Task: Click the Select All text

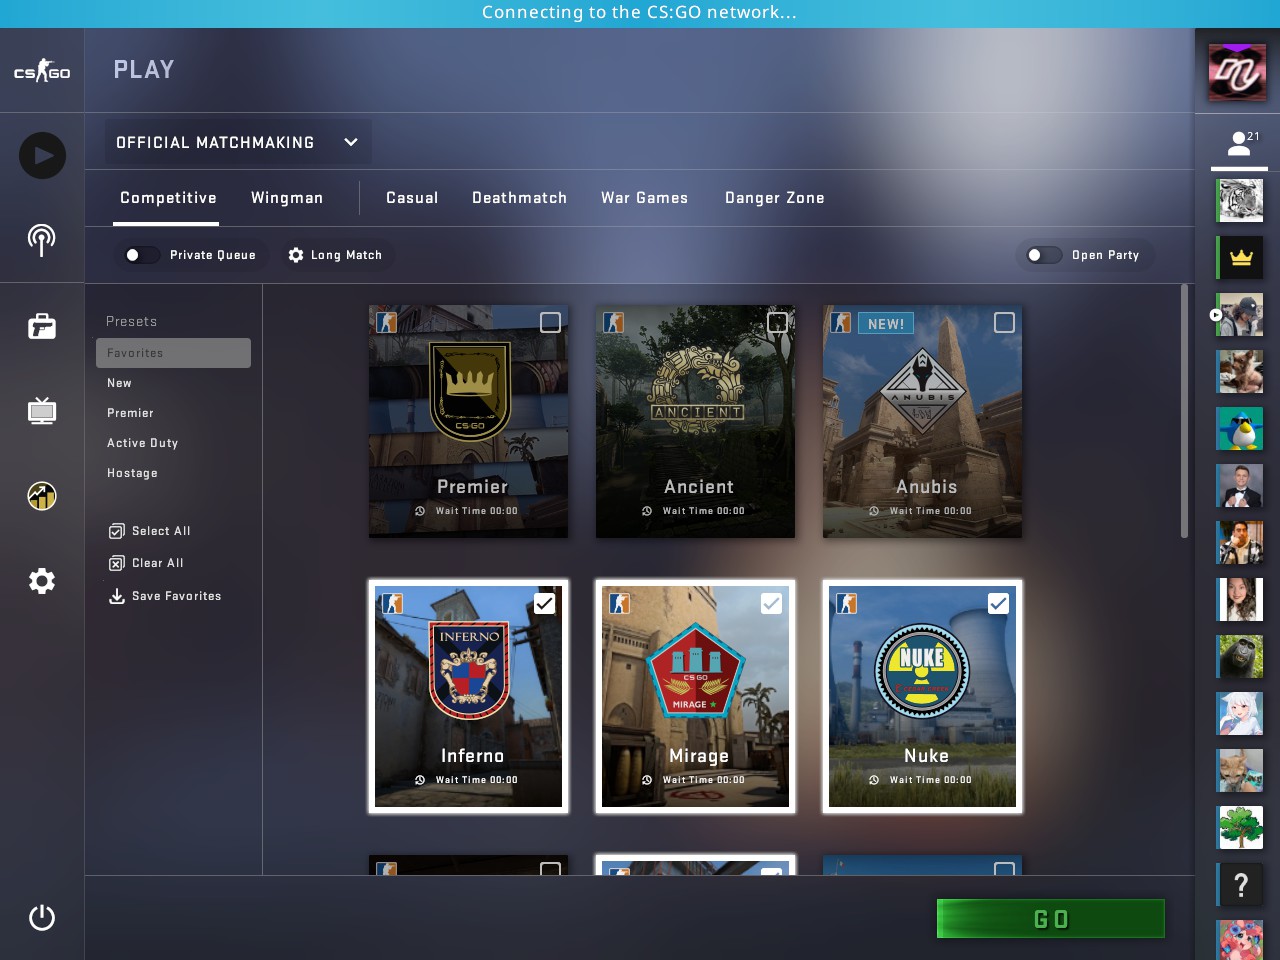Action: (x=161, y=531)
